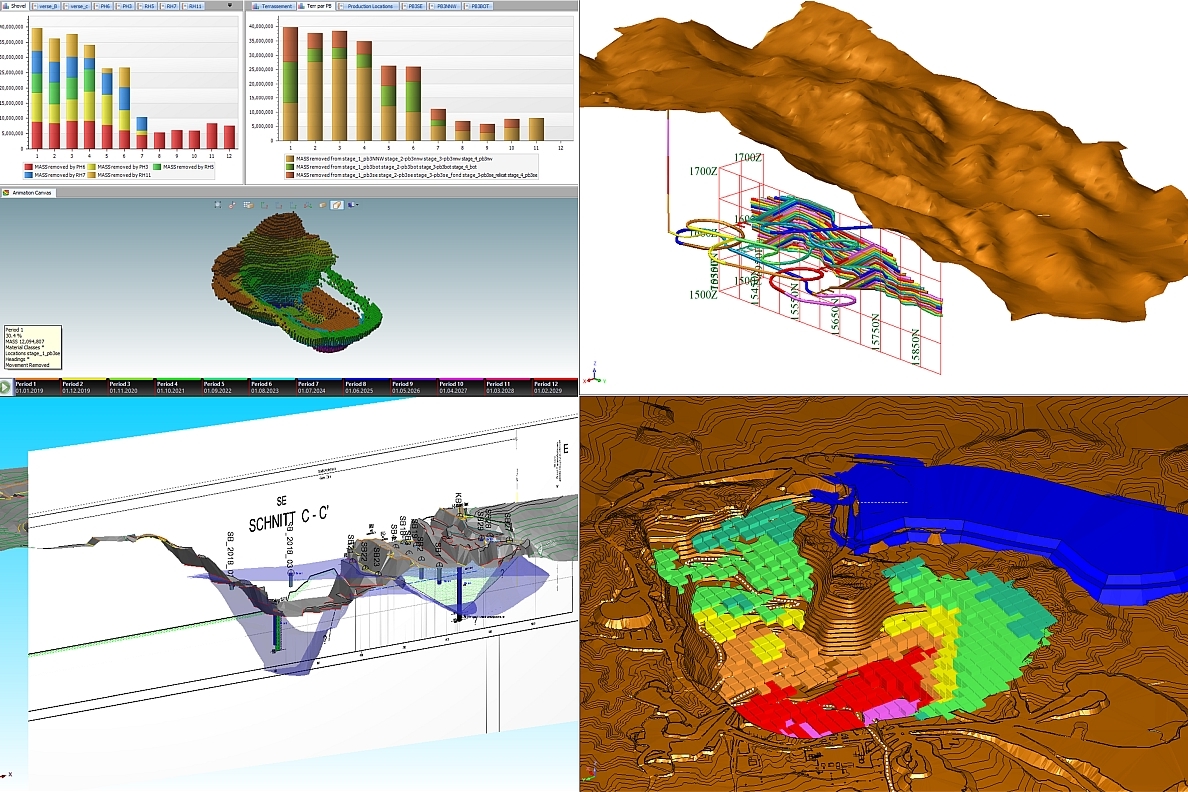Jump to Period 4 on the timeline
Screen dimensions: 1188x792
(179, 387)
